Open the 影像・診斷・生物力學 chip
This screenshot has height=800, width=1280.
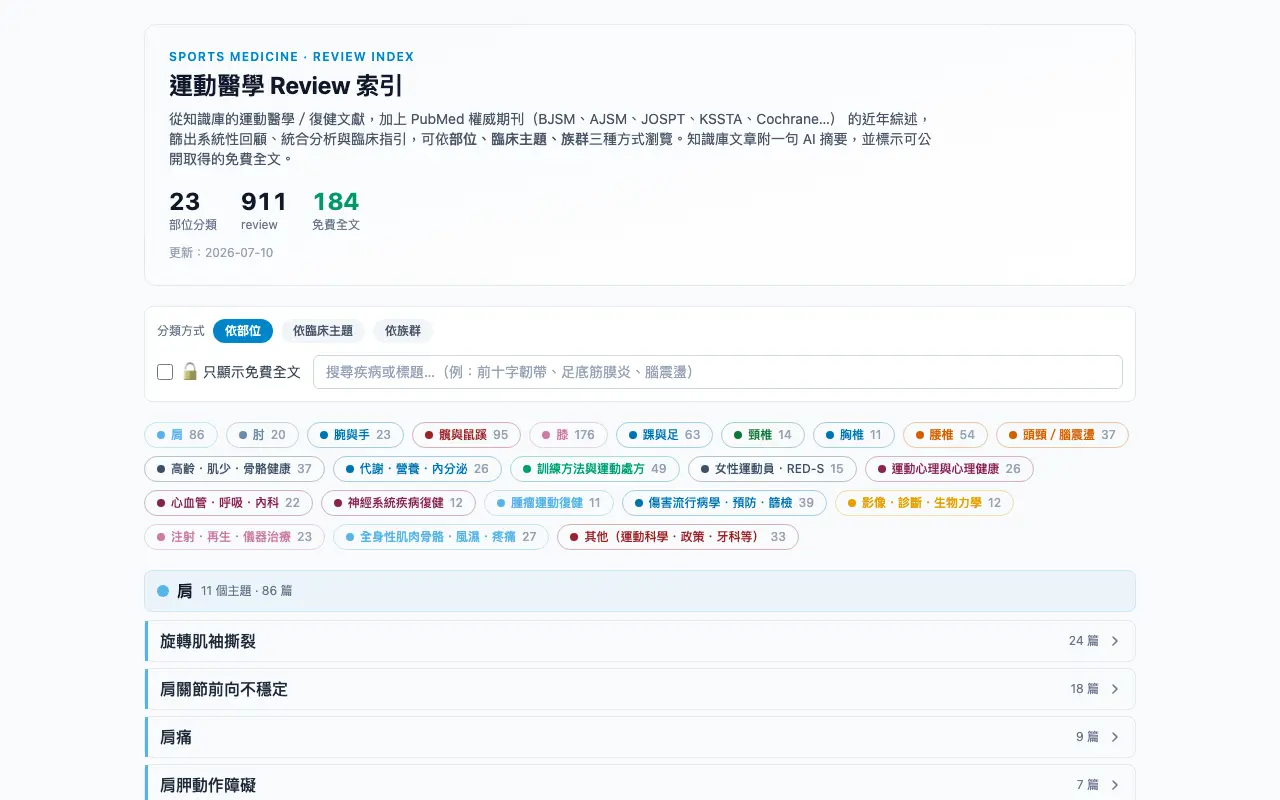(x=924, y=503)
